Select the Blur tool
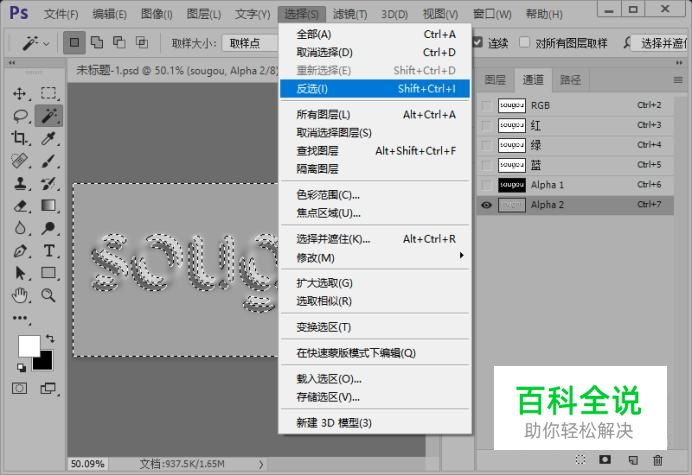Viewport: 692px width, 475px height. pyautogui.click(x=19, y=228)
